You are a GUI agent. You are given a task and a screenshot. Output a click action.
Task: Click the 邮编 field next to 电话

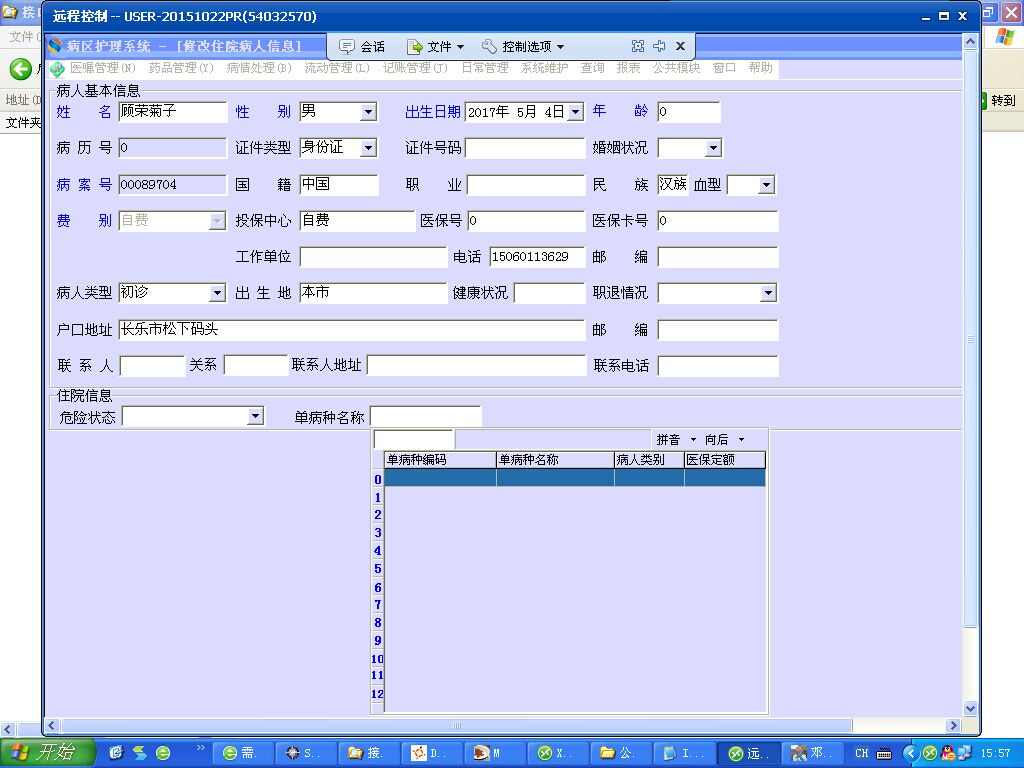point(718,257)
